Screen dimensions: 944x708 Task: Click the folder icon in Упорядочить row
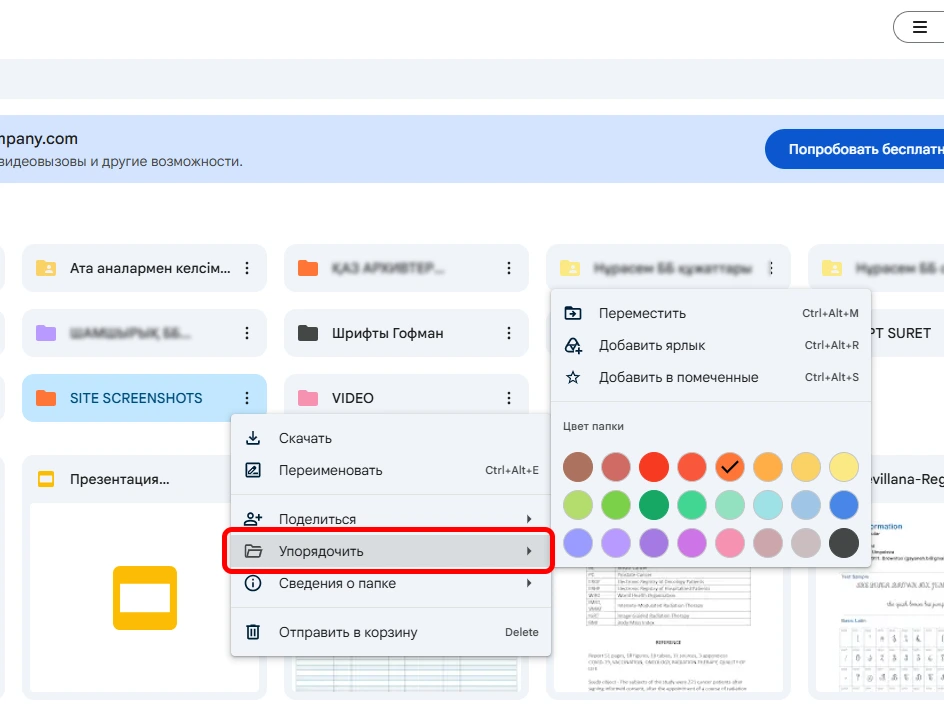tap(253, 551)
